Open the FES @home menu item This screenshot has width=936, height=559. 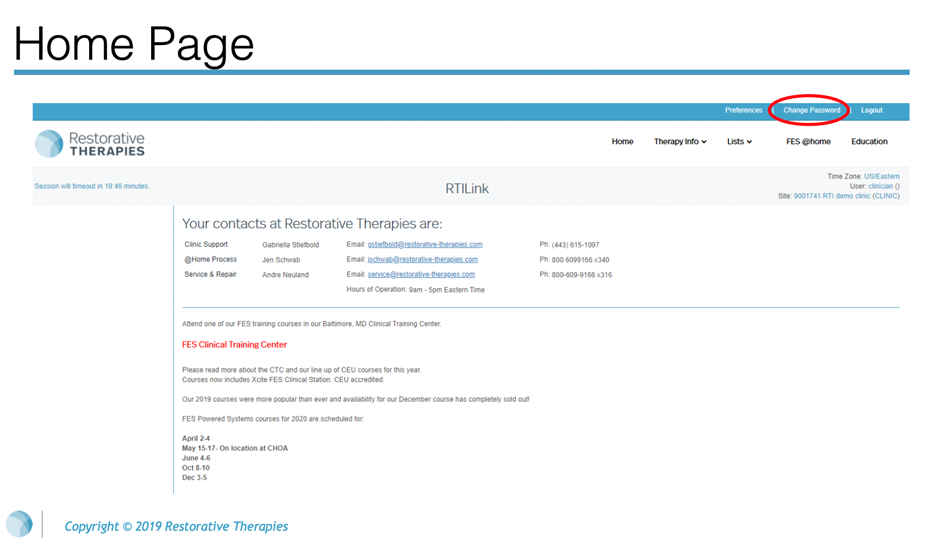click(808, 142)
